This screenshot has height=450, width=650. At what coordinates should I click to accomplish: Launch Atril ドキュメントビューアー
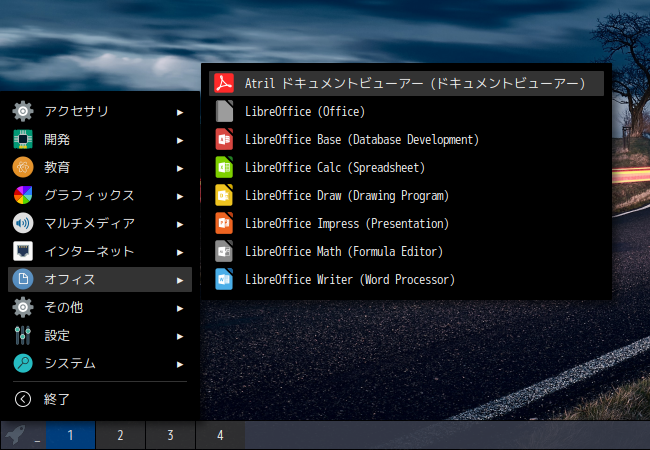(406, 84)
